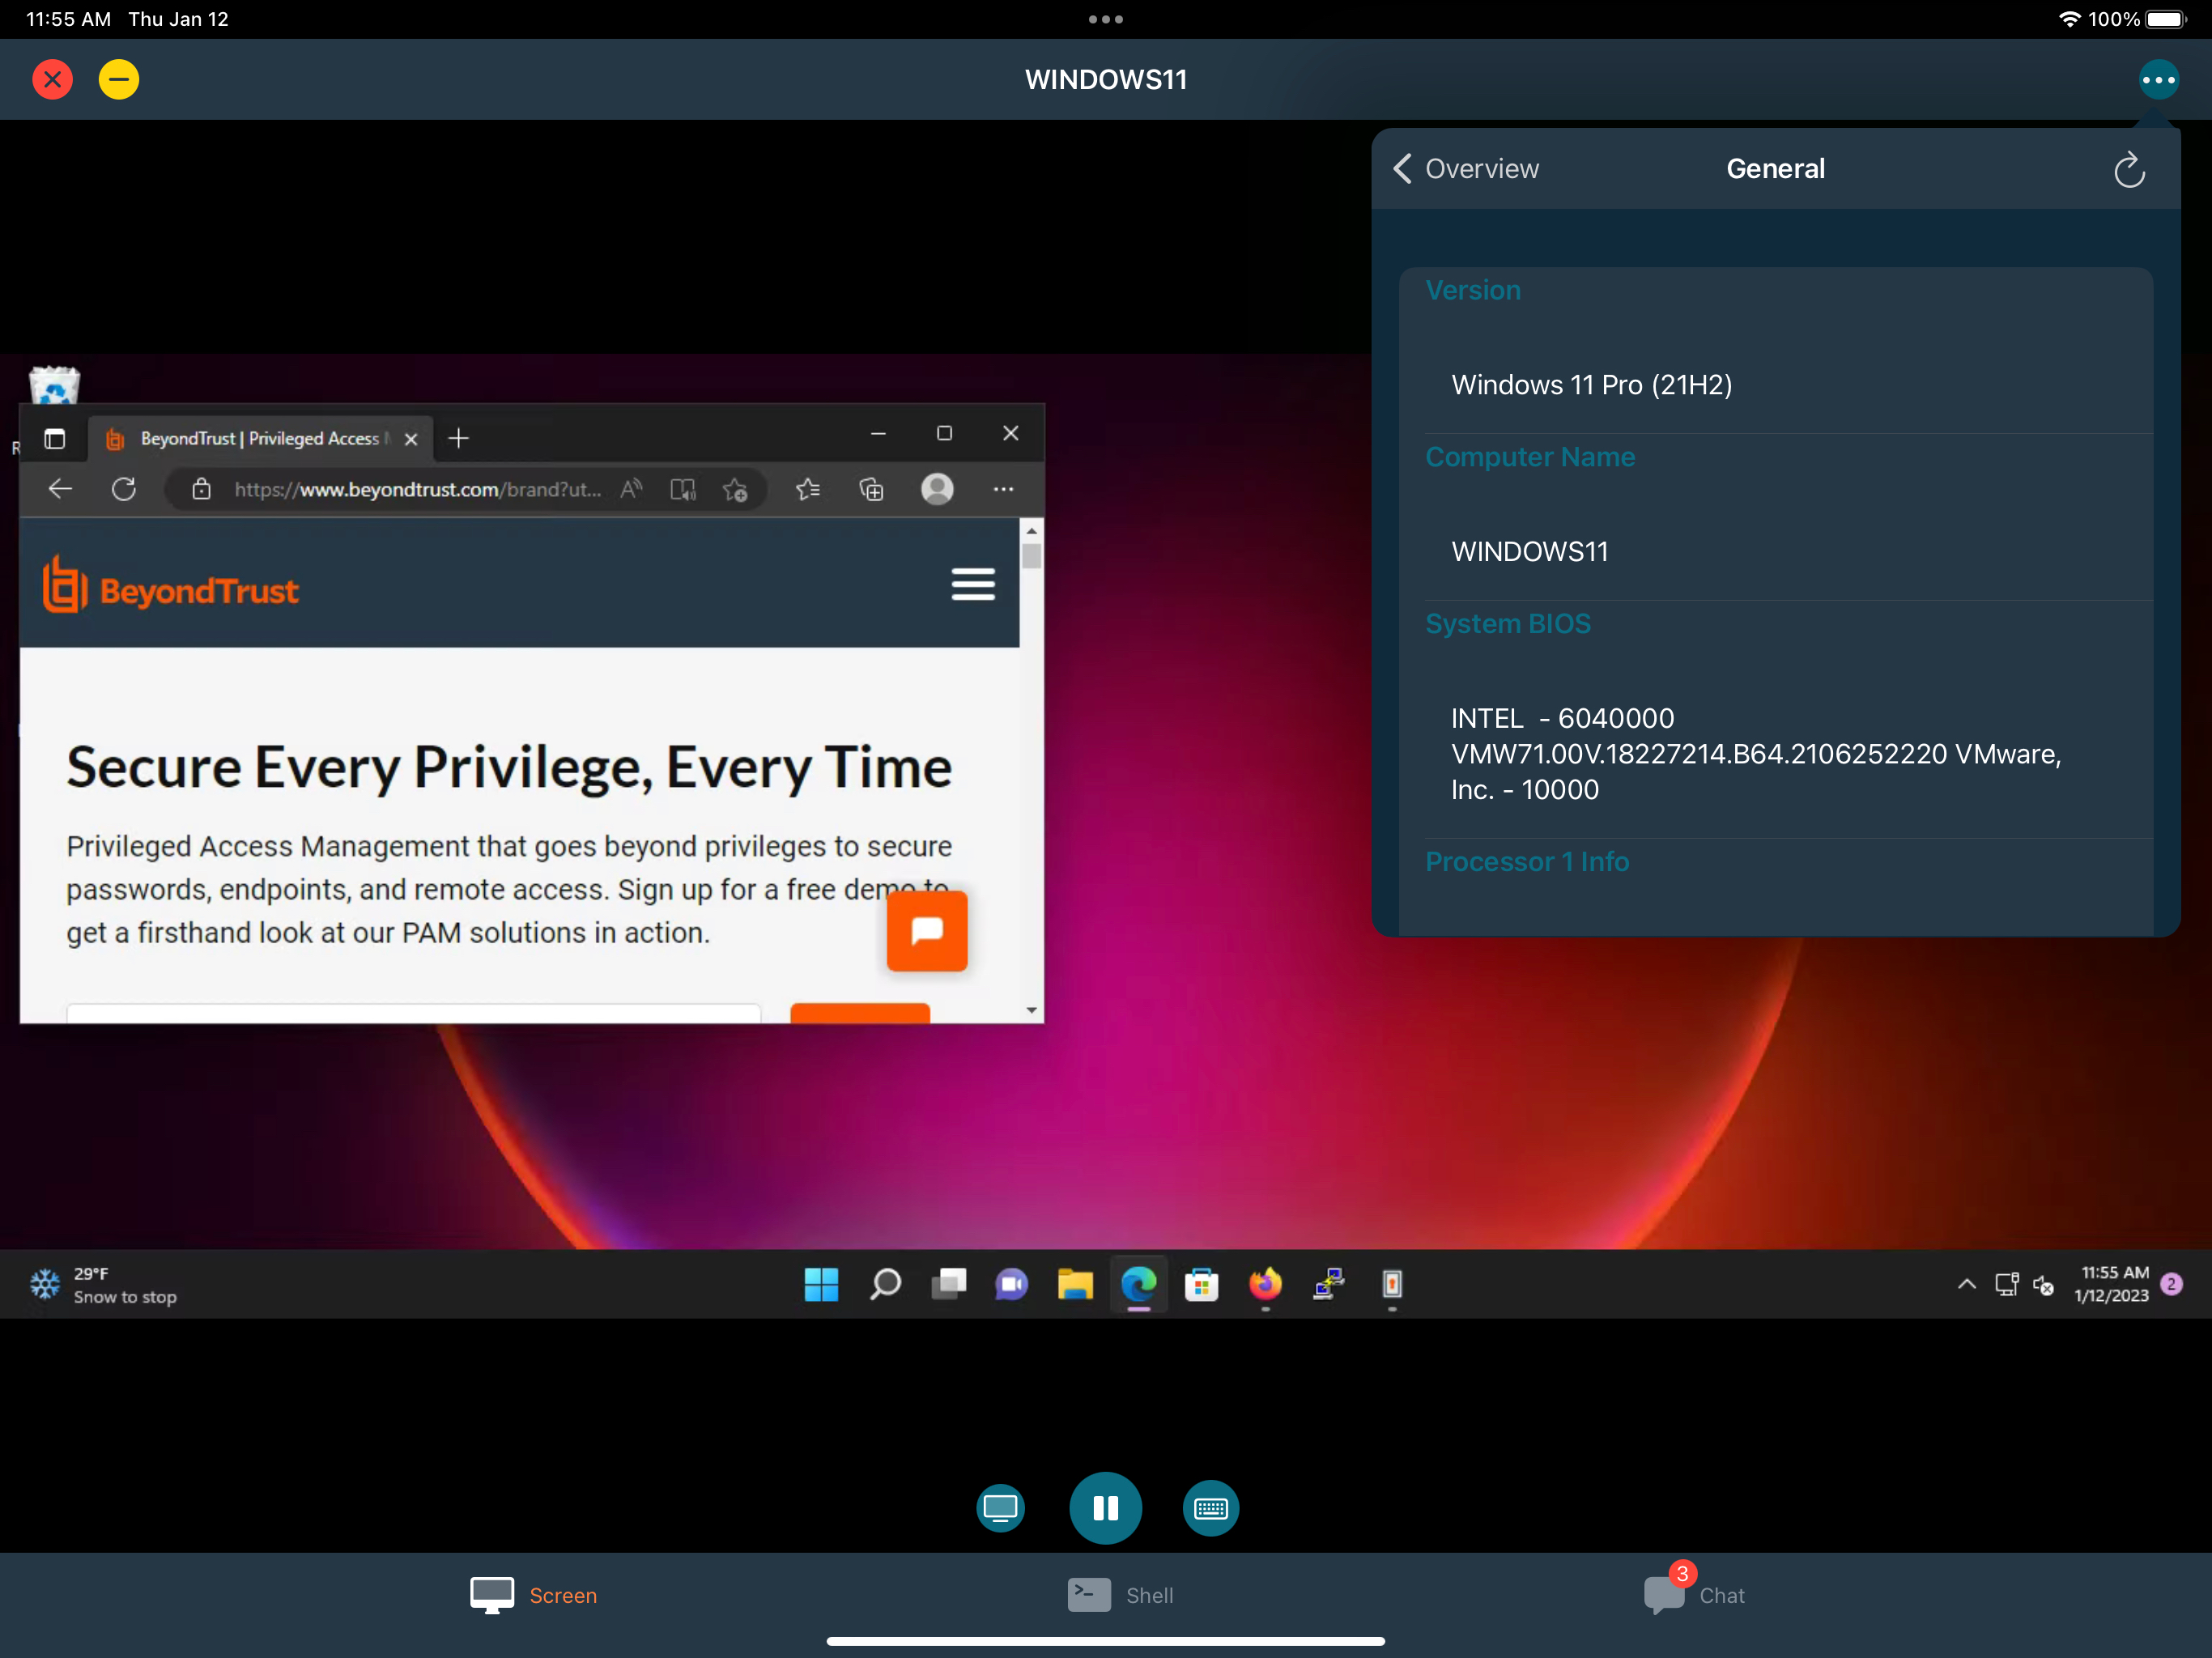Open the Chat tab
The width and height of the screenshot is (2212, 1658).
pos(1695,1595)
